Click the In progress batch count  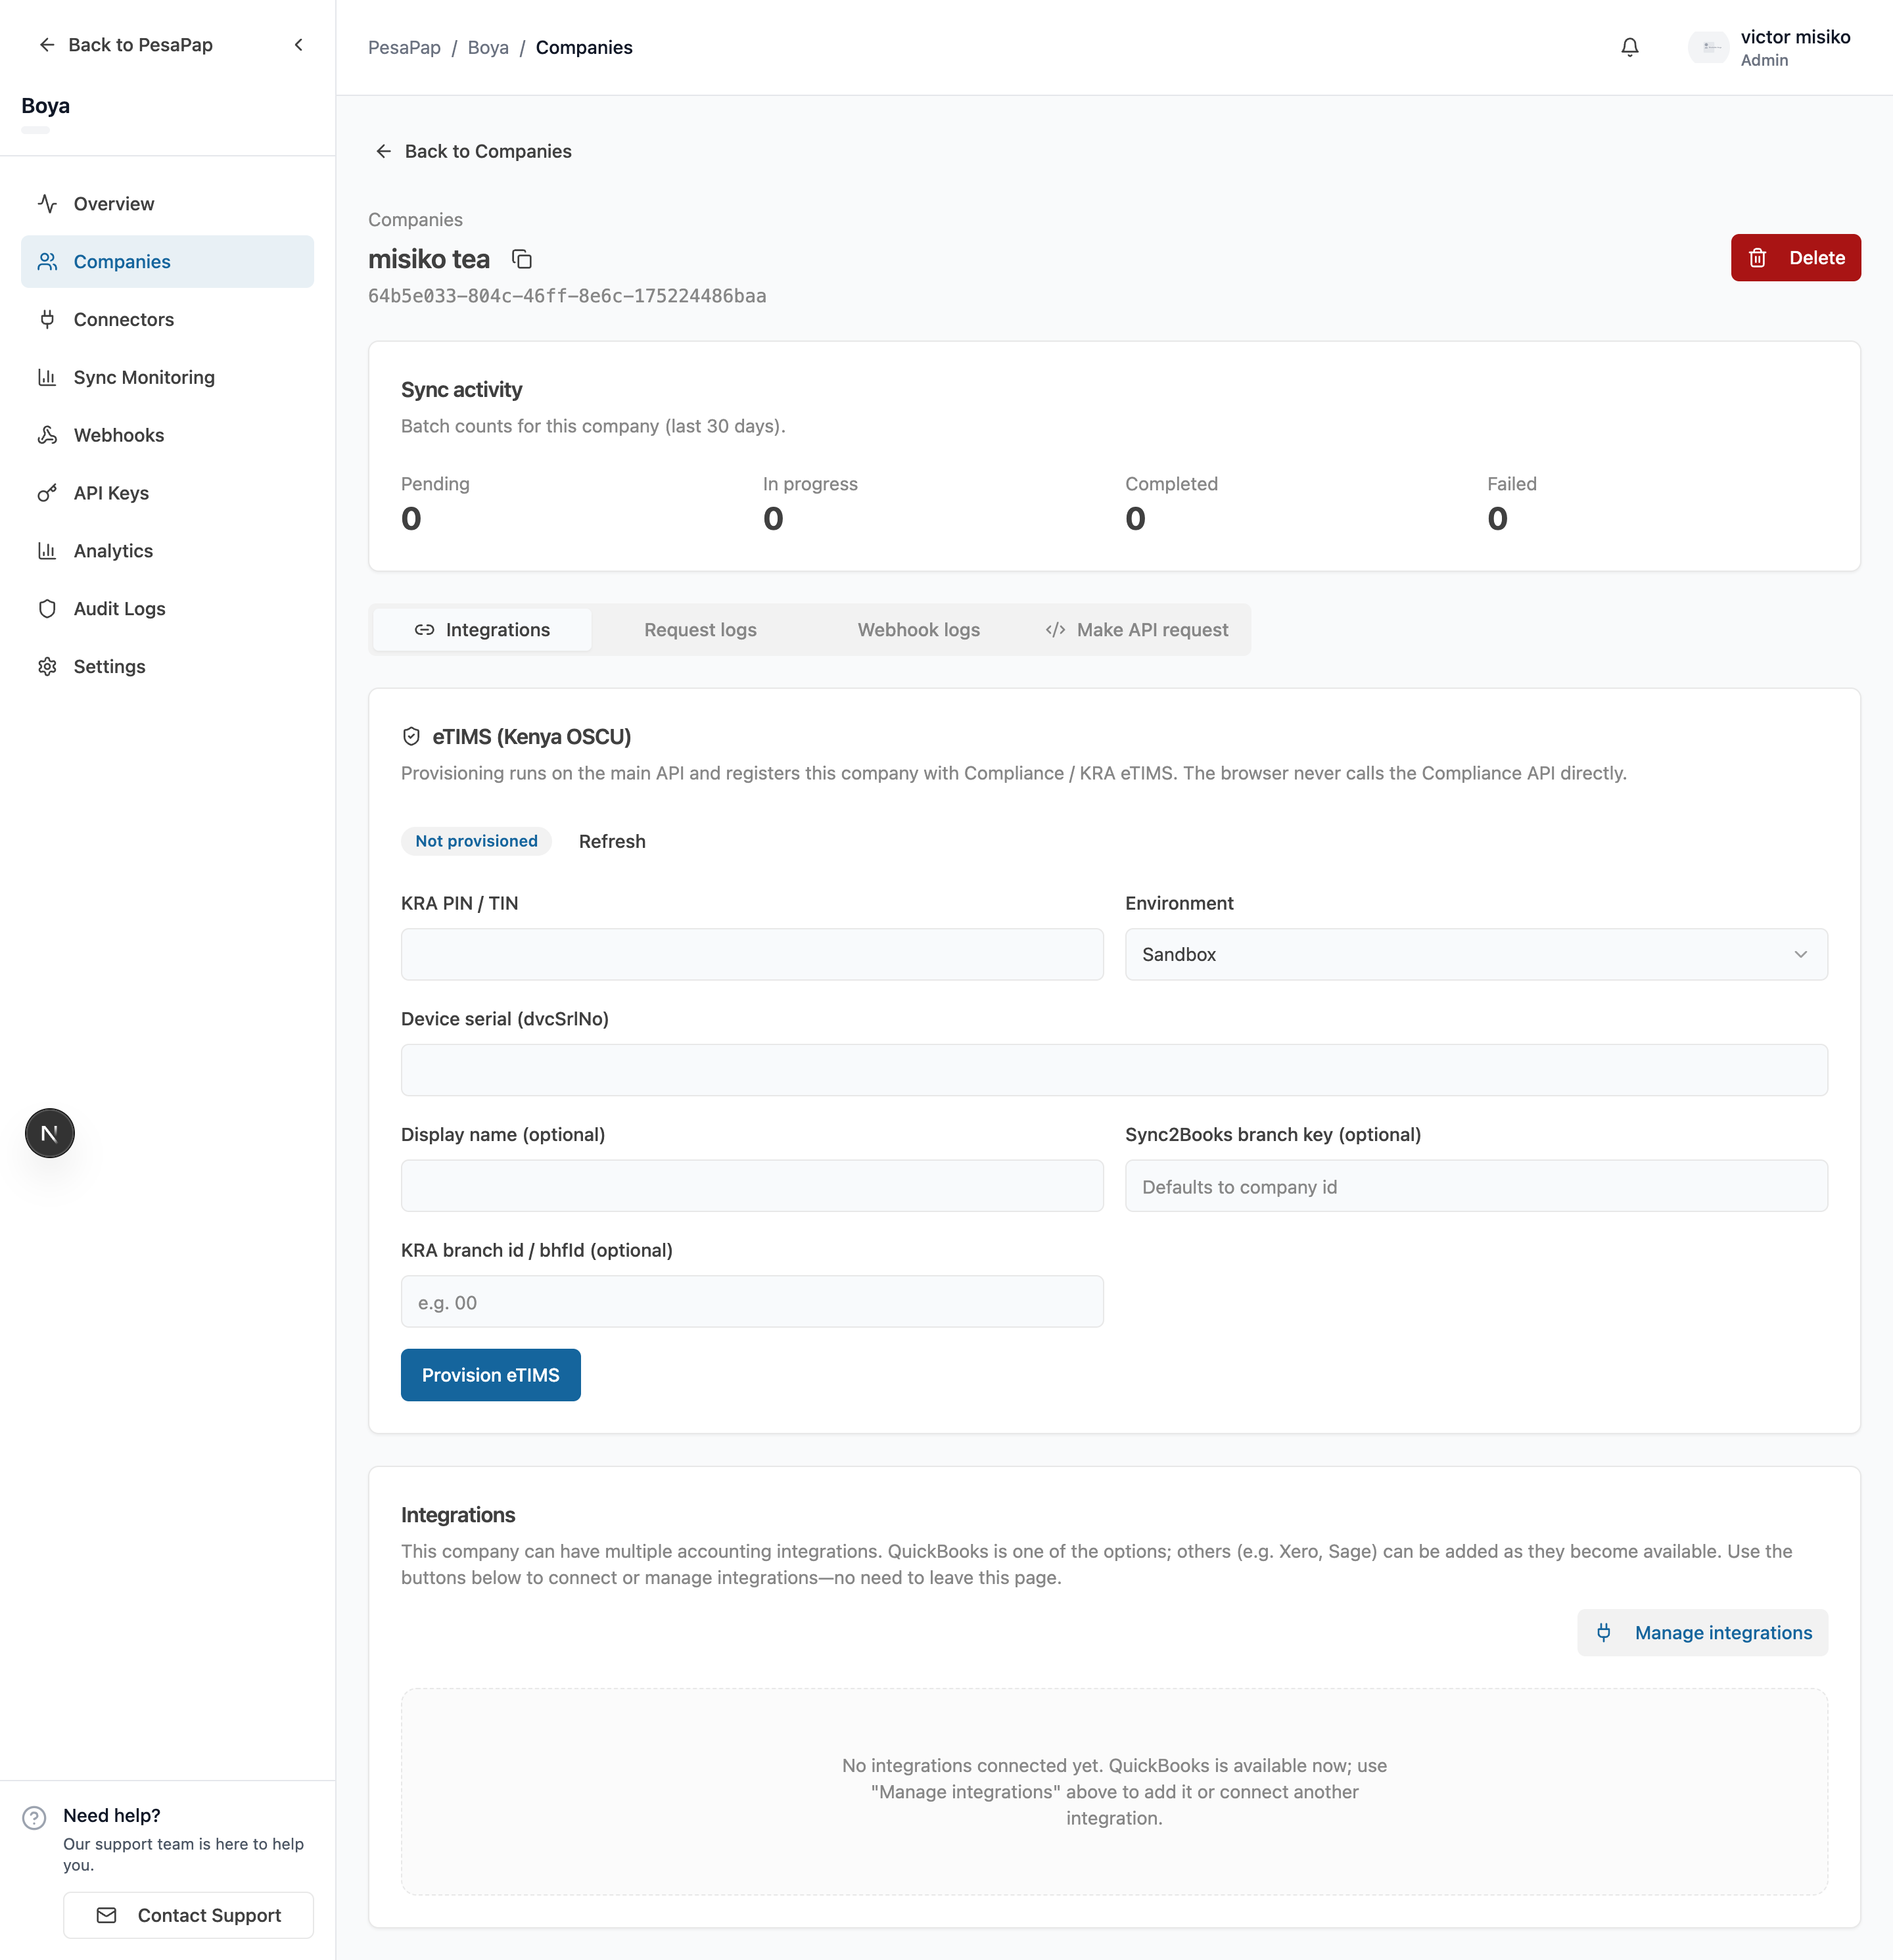tap(773, 519)
